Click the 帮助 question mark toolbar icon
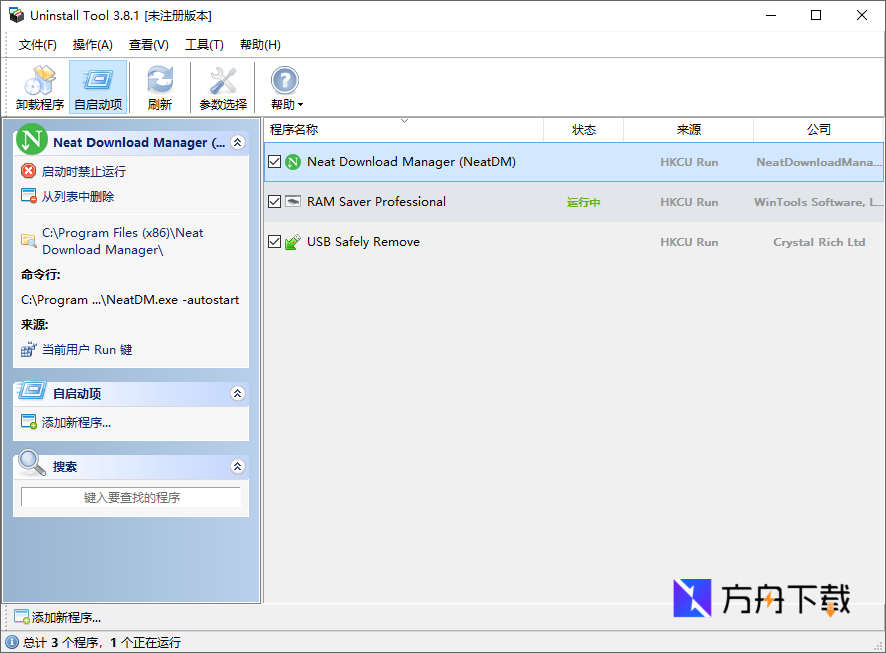 pyautogui.click(x=284, y=80)
